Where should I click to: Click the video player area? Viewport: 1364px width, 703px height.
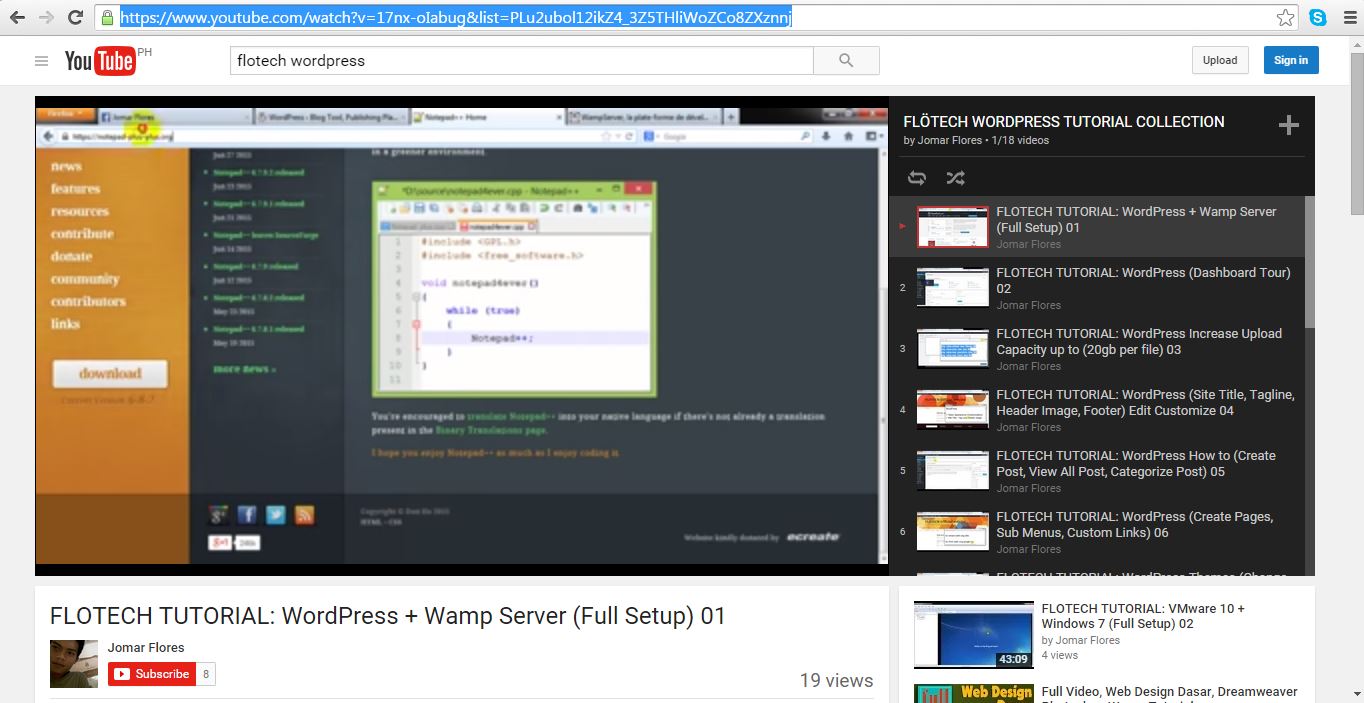click(x=461, y=336)
